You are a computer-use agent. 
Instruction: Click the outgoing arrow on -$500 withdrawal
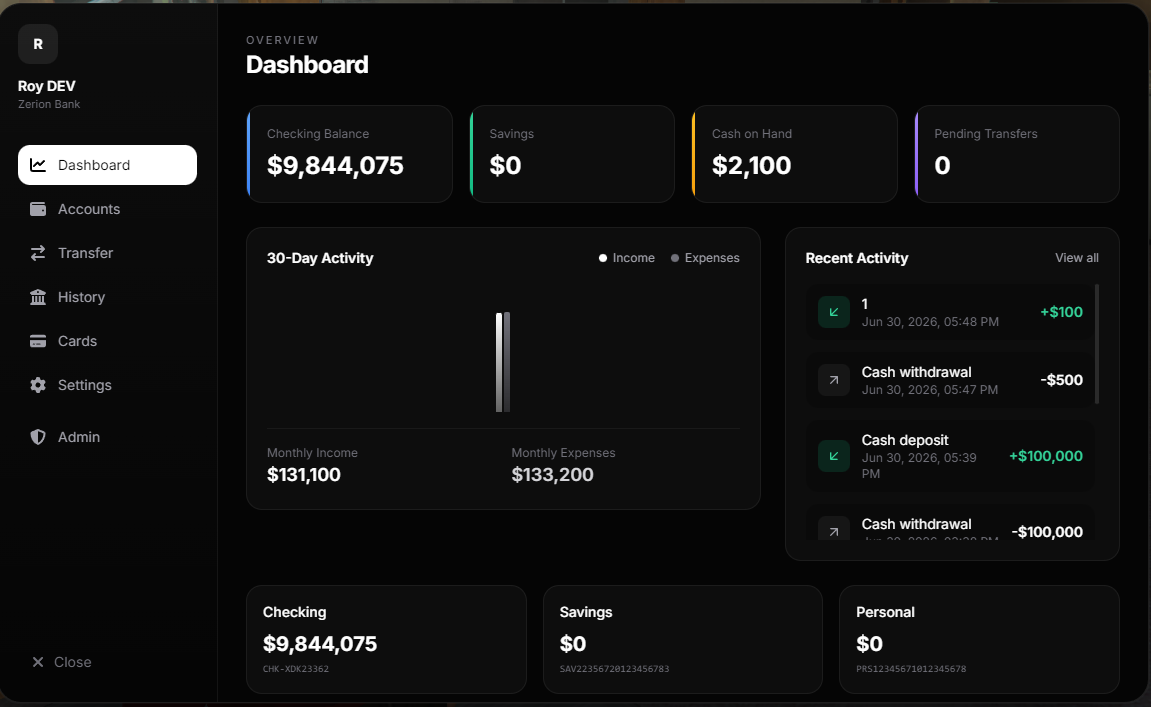coord(834,380)
